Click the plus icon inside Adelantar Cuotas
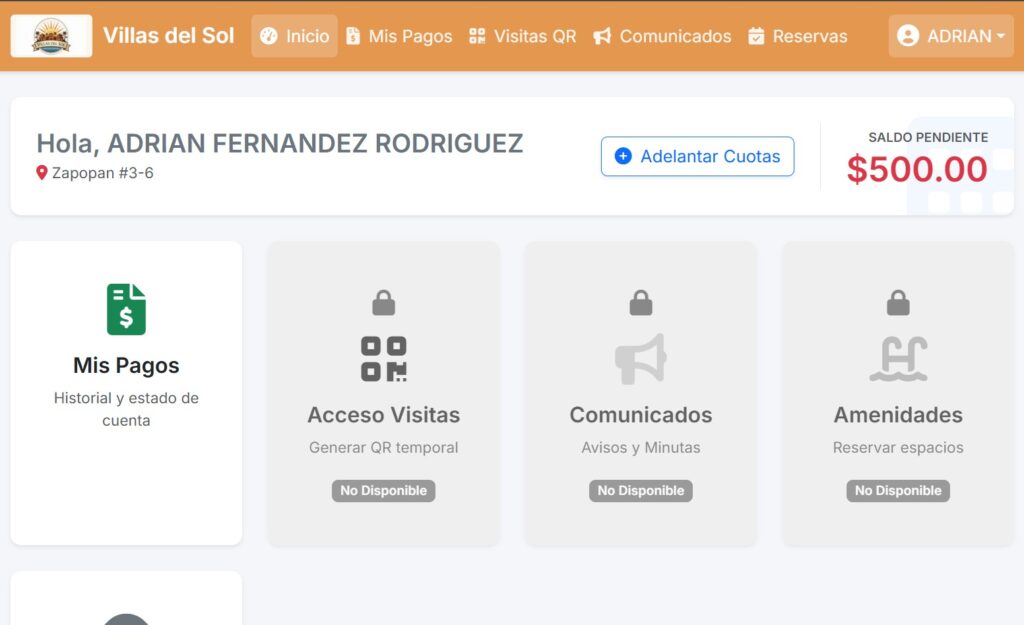The width and height of the screenshot is (1024, 625). point(623,156)
